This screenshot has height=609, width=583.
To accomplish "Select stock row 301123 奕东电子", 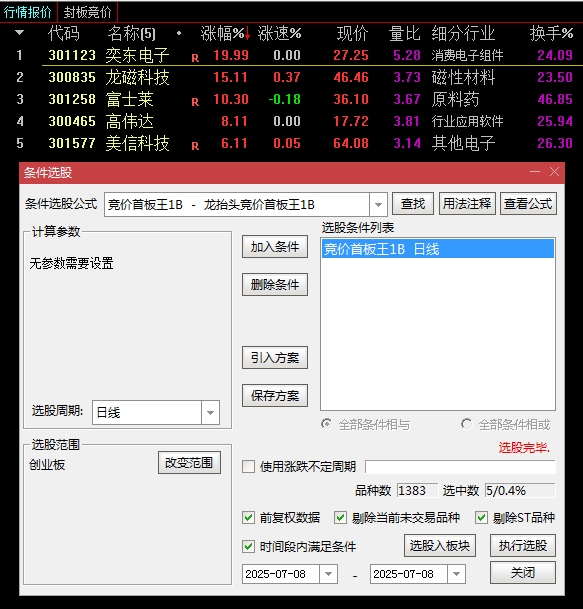I will (291, 55).
